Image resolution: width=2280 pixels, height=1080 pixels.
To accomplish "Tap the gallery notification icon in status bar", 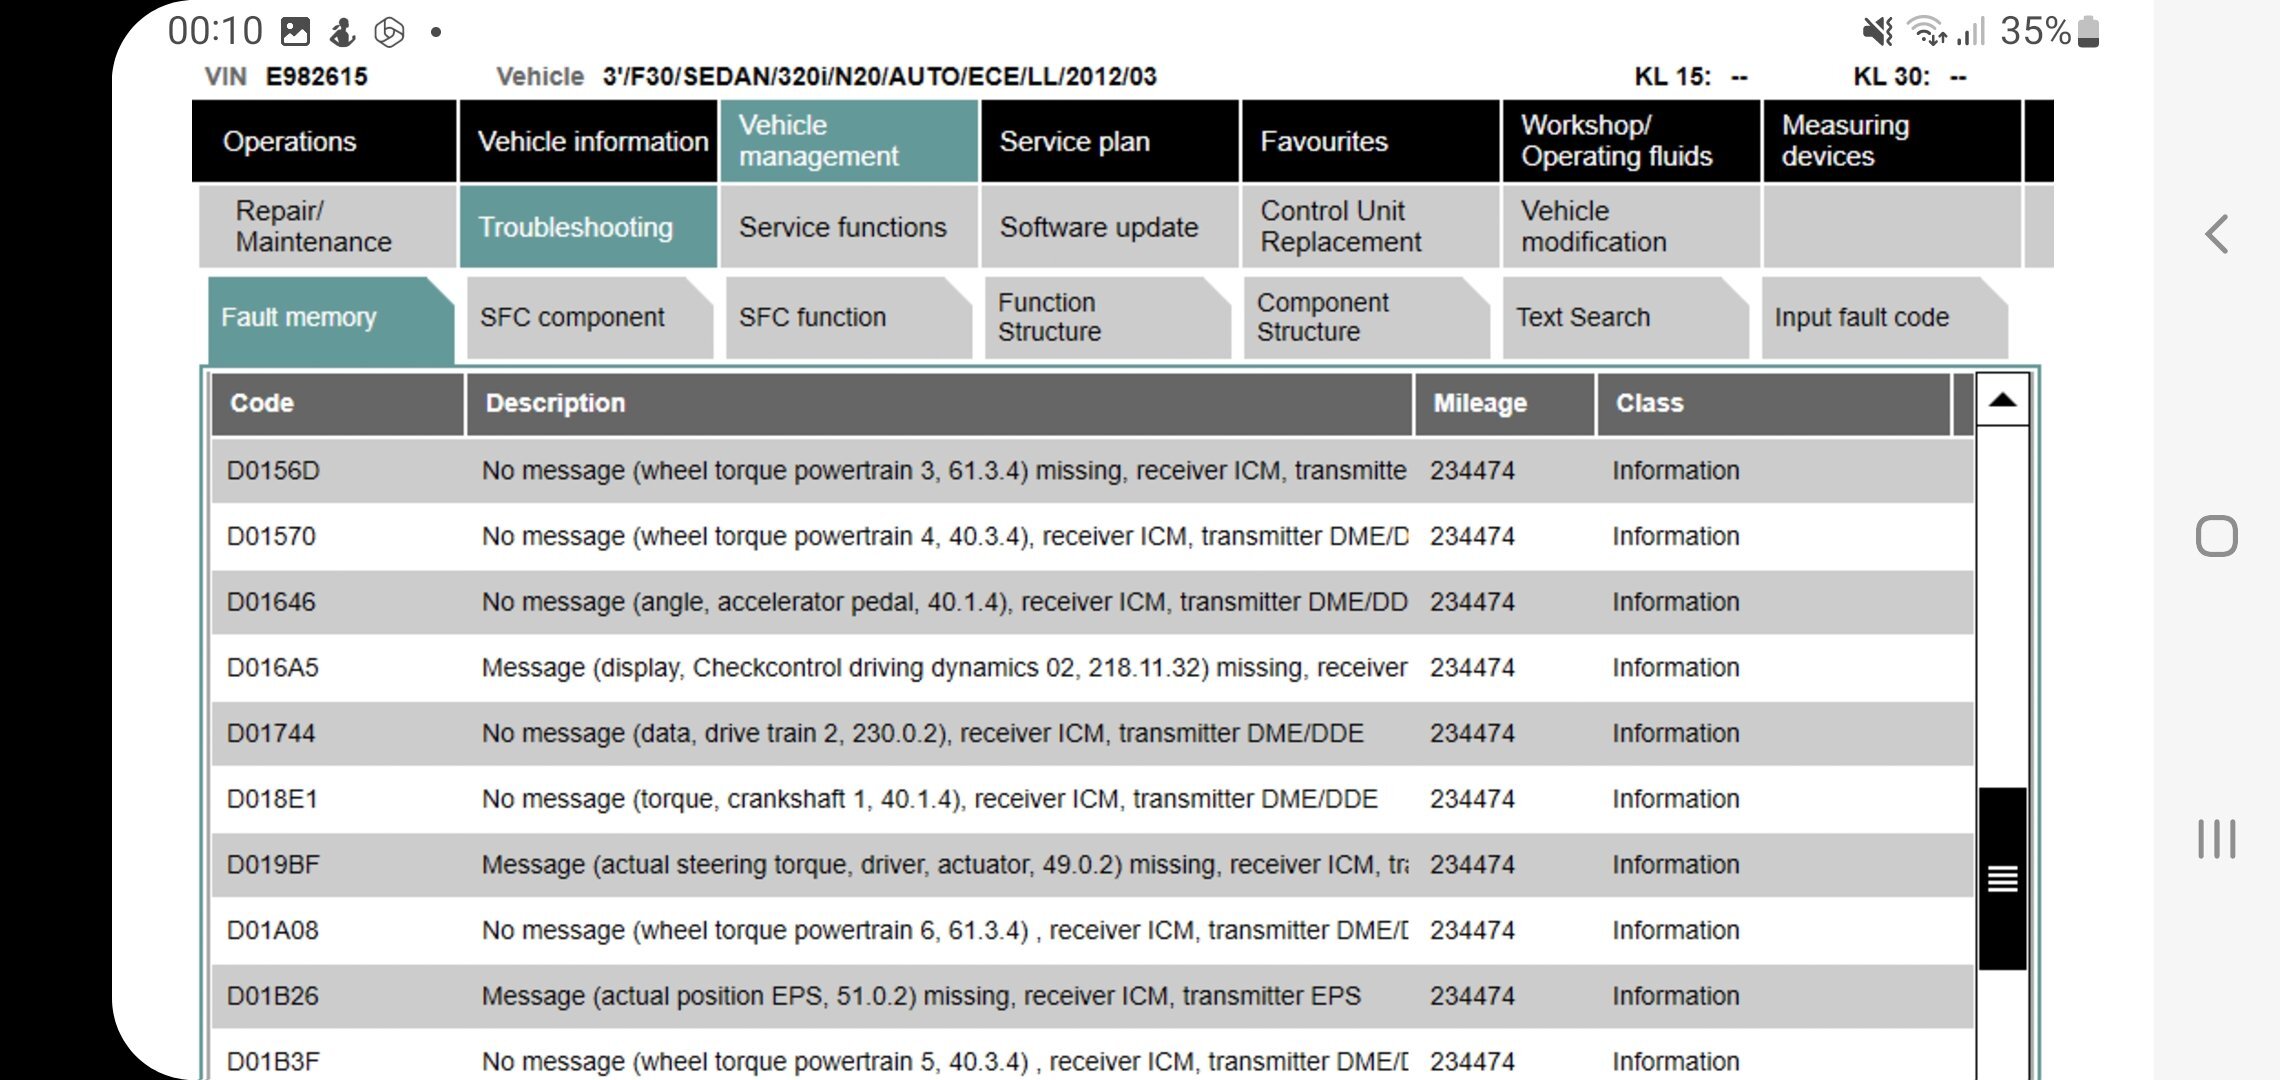I will pyautogui.click(x=295, y=32).
